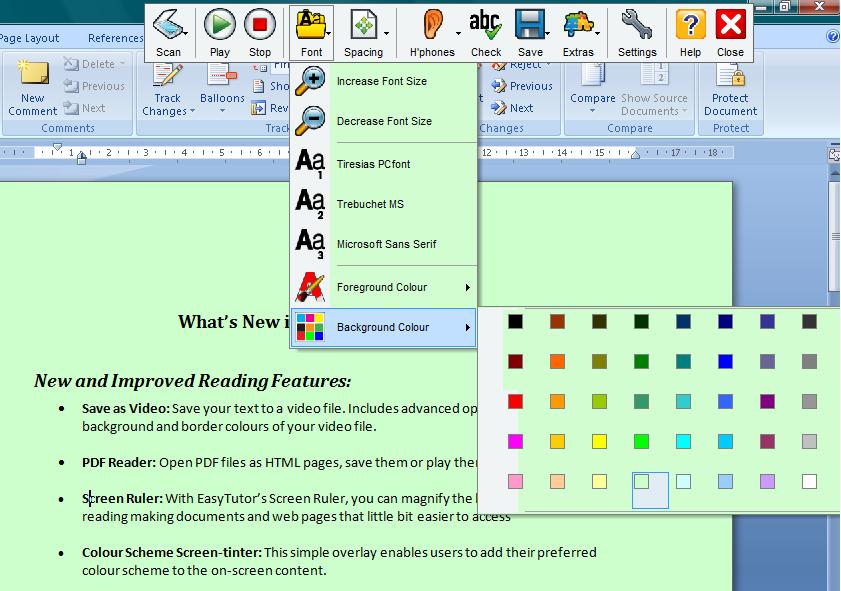Click New Comment in Word ribbon
Screen dimensions: 841x591
tap(33, 88)
